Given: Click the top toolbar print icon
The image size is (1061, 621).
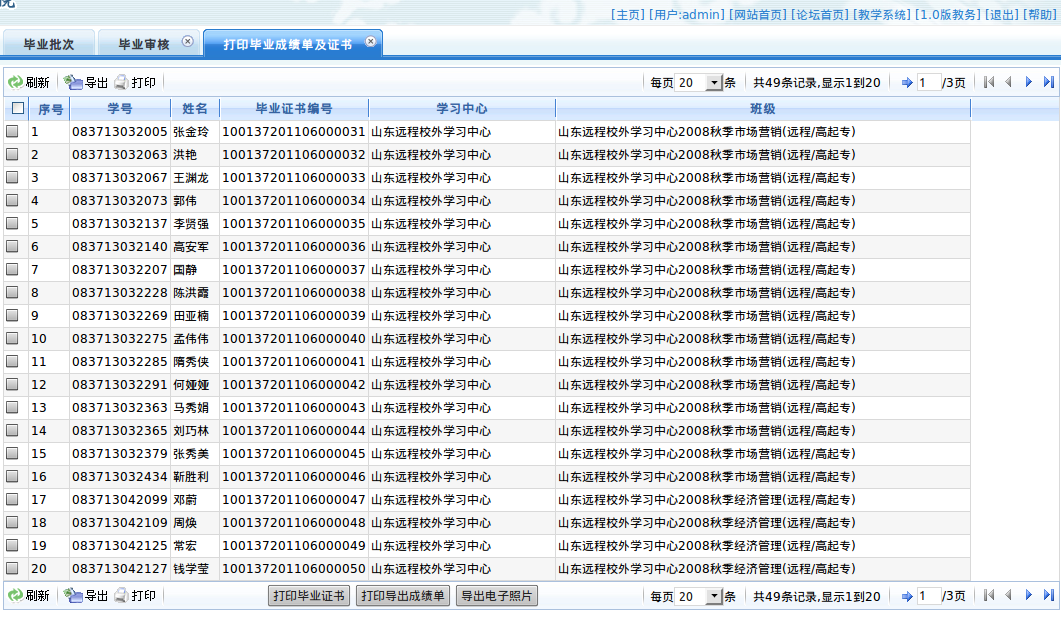Looking at the screenshot, I should point(122,83).
